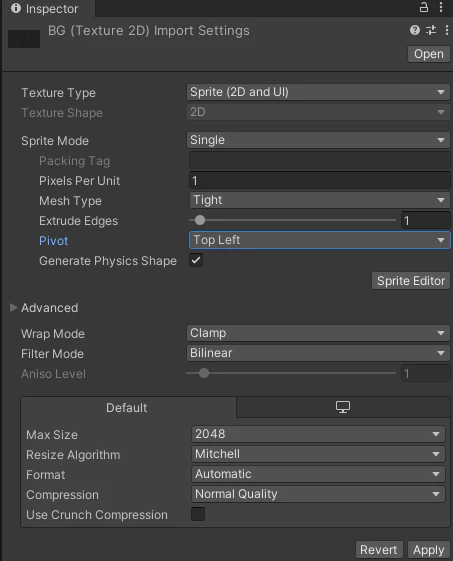Click the Inspector lock icon

click(424, 7)
